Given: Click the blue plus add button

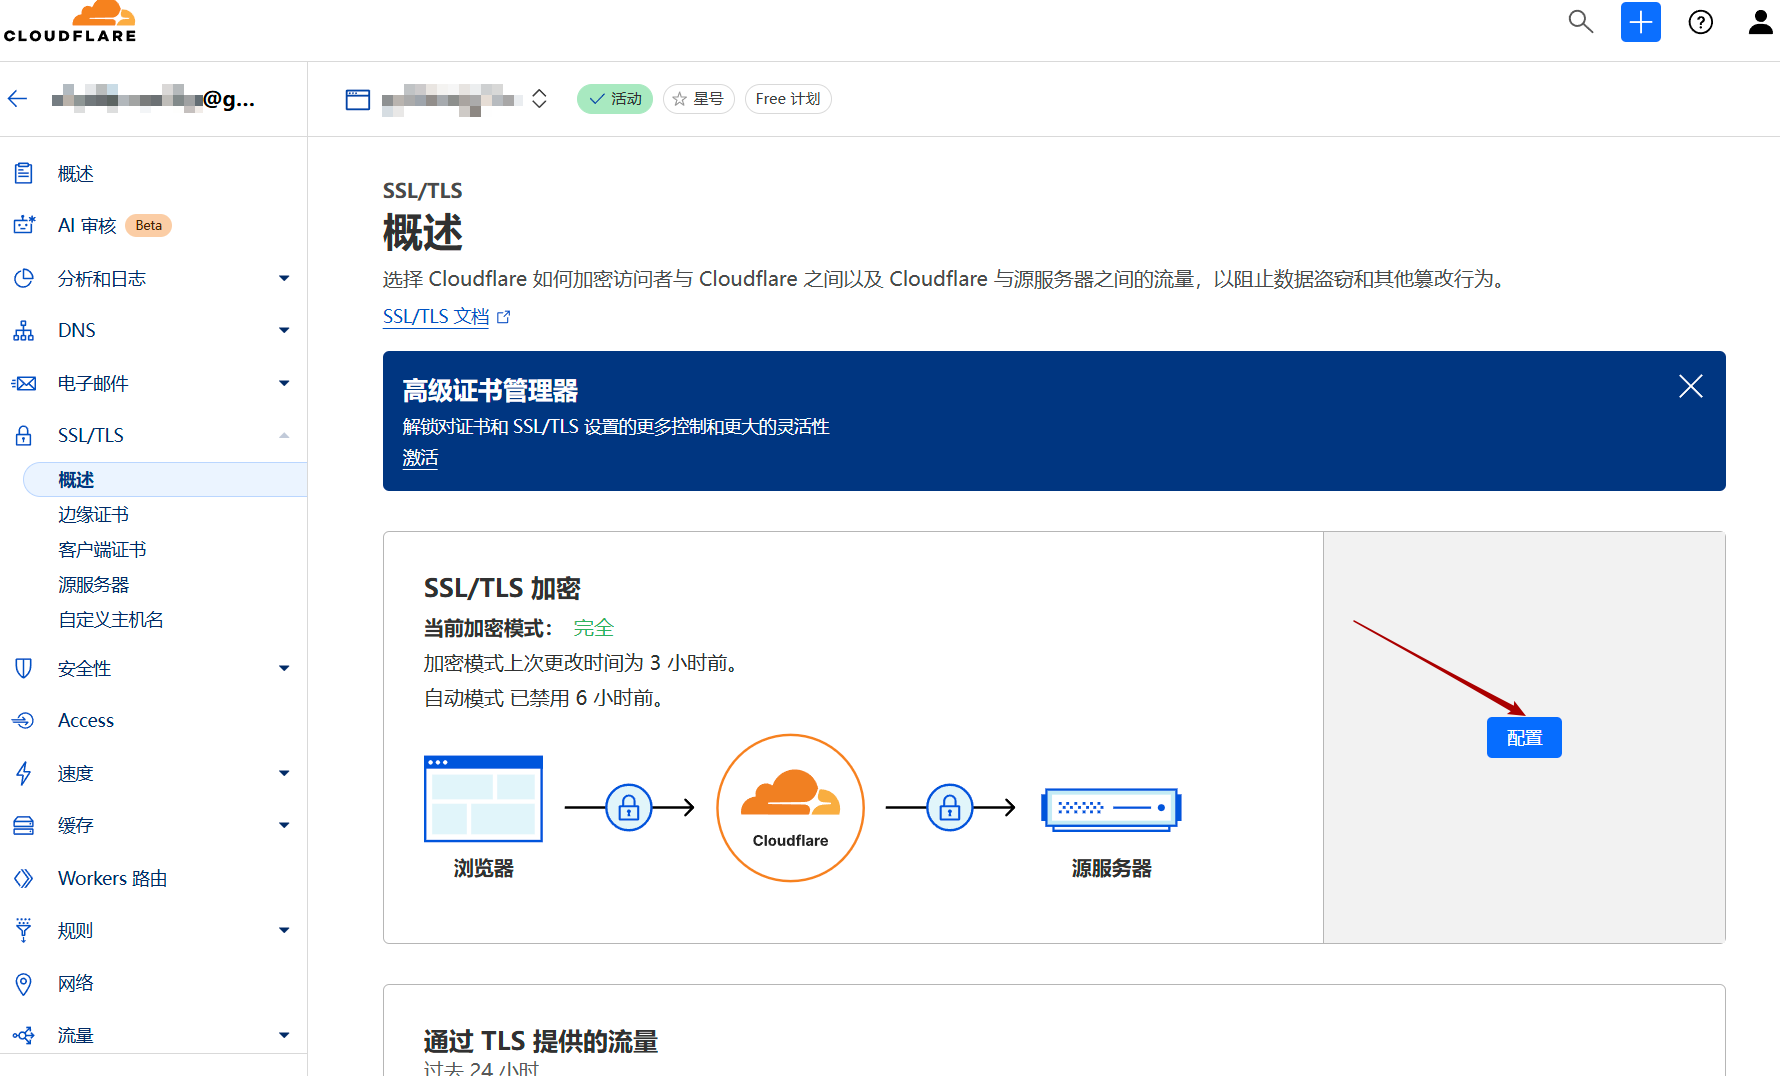Looking at the screenshot, I should (x=1640, y=22).
